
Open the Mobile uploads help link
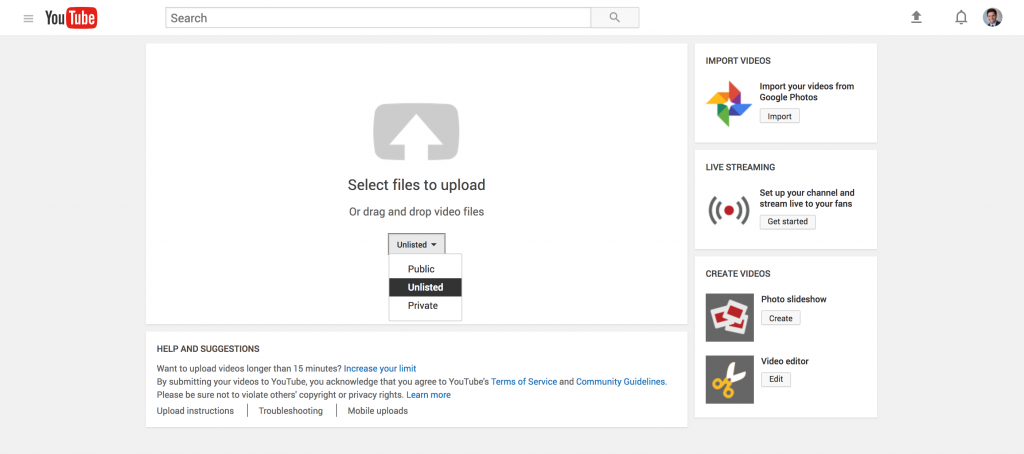377,411
